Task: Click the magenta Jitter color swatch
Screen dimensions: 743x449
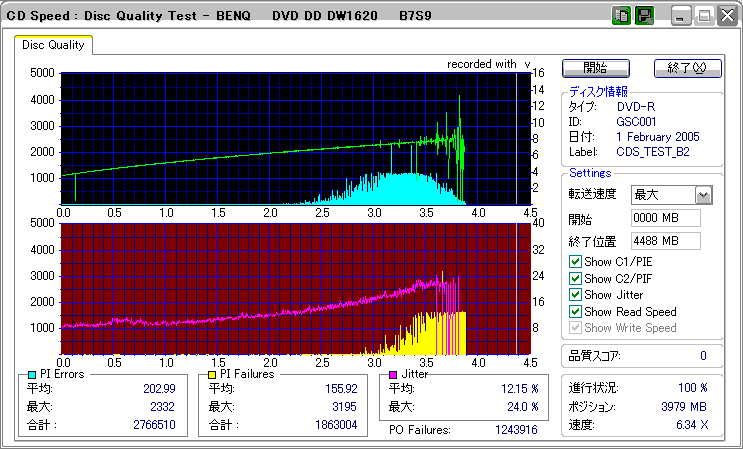Action: tap(393, 375)
